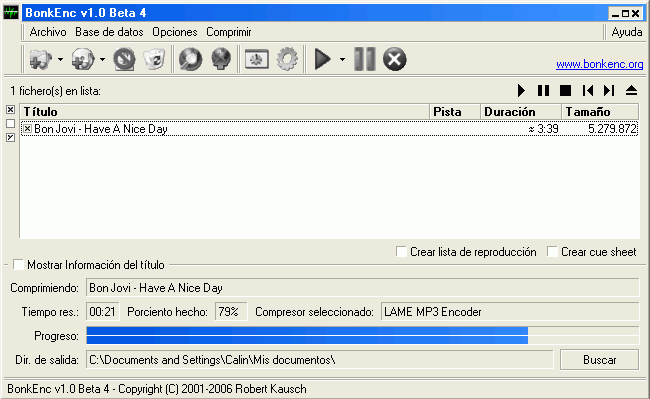The width and height of the screenshot is (650, 399).
Task: Click the add audio CD contents icon
Action: 82,59
